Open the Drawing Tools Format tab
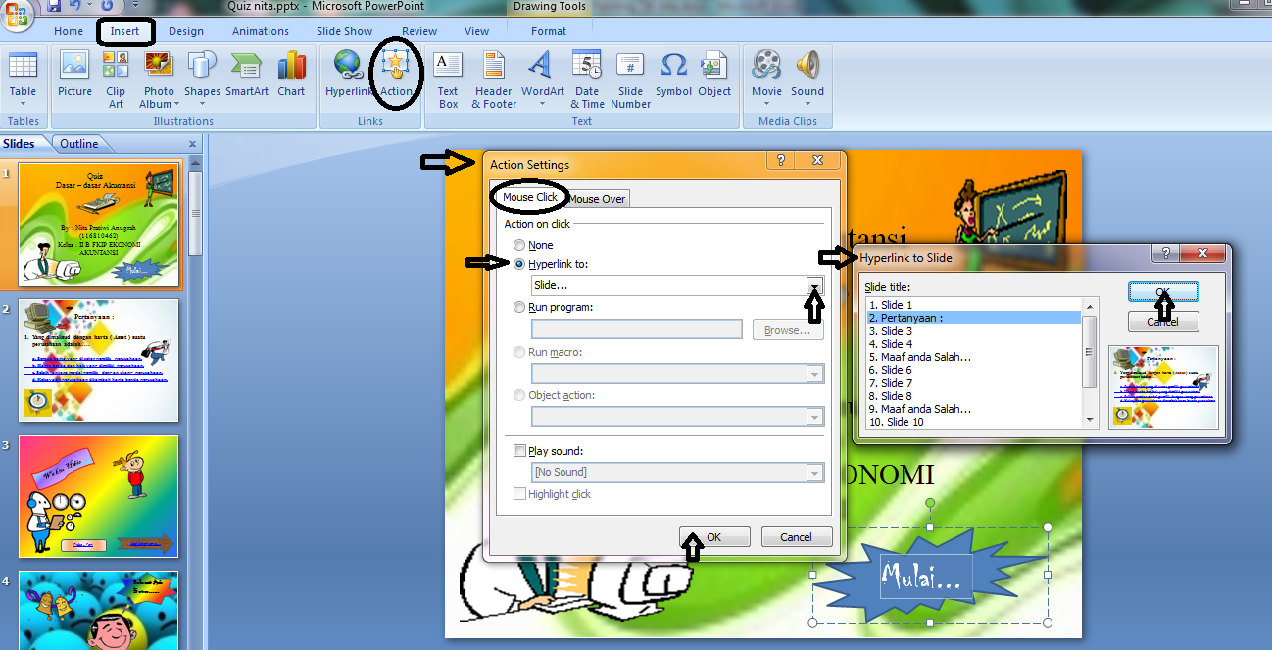 [548, 31]
